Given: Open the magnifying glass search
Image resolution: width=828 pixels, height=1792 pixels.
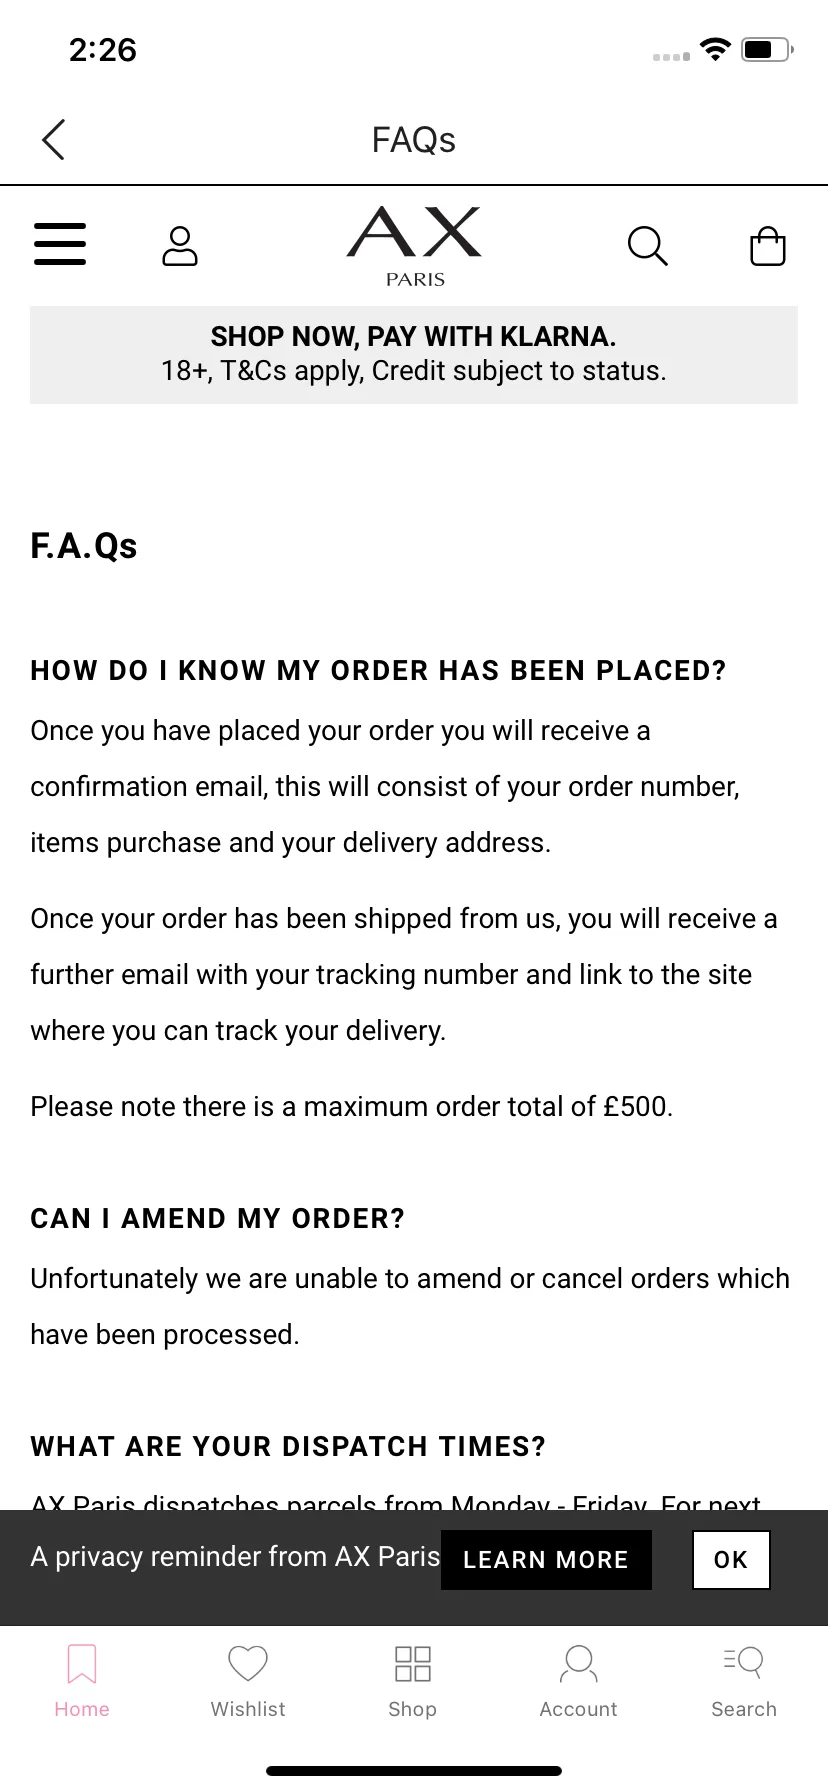Looking at the screenshot, I should [x=647, y=246].
